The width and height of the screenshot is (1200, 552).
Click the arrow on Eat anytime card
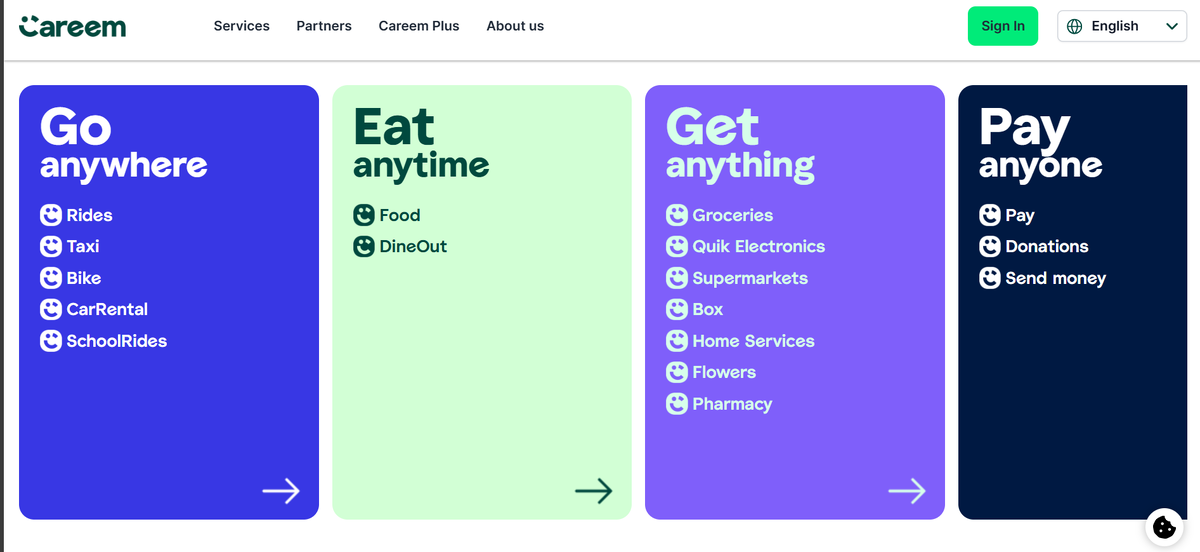594,491
